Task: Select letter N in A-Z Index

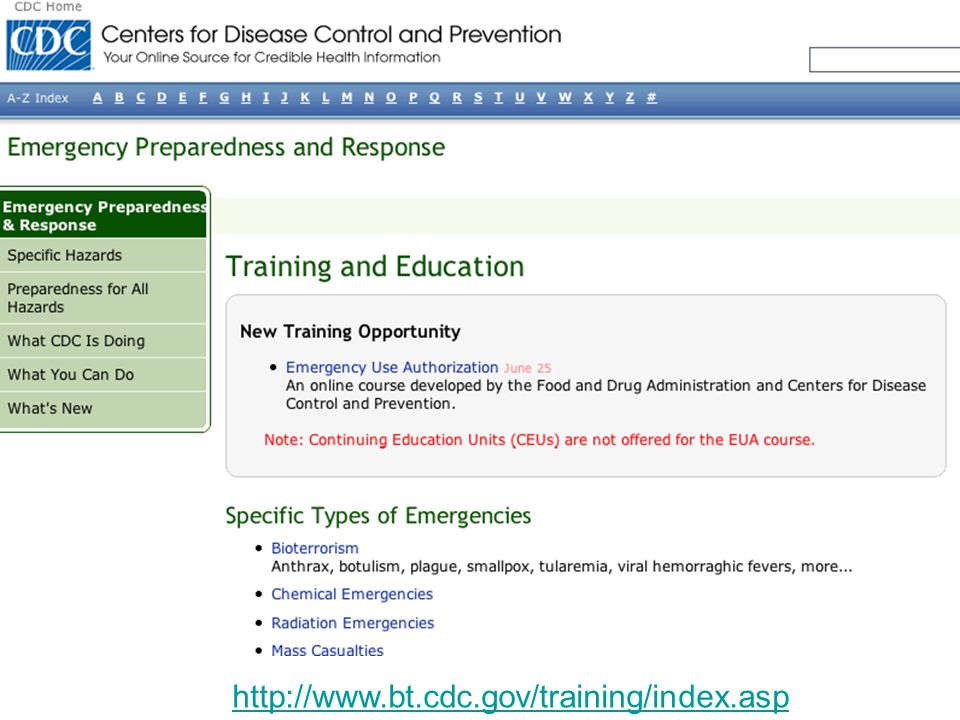Action: click(369, 97)
